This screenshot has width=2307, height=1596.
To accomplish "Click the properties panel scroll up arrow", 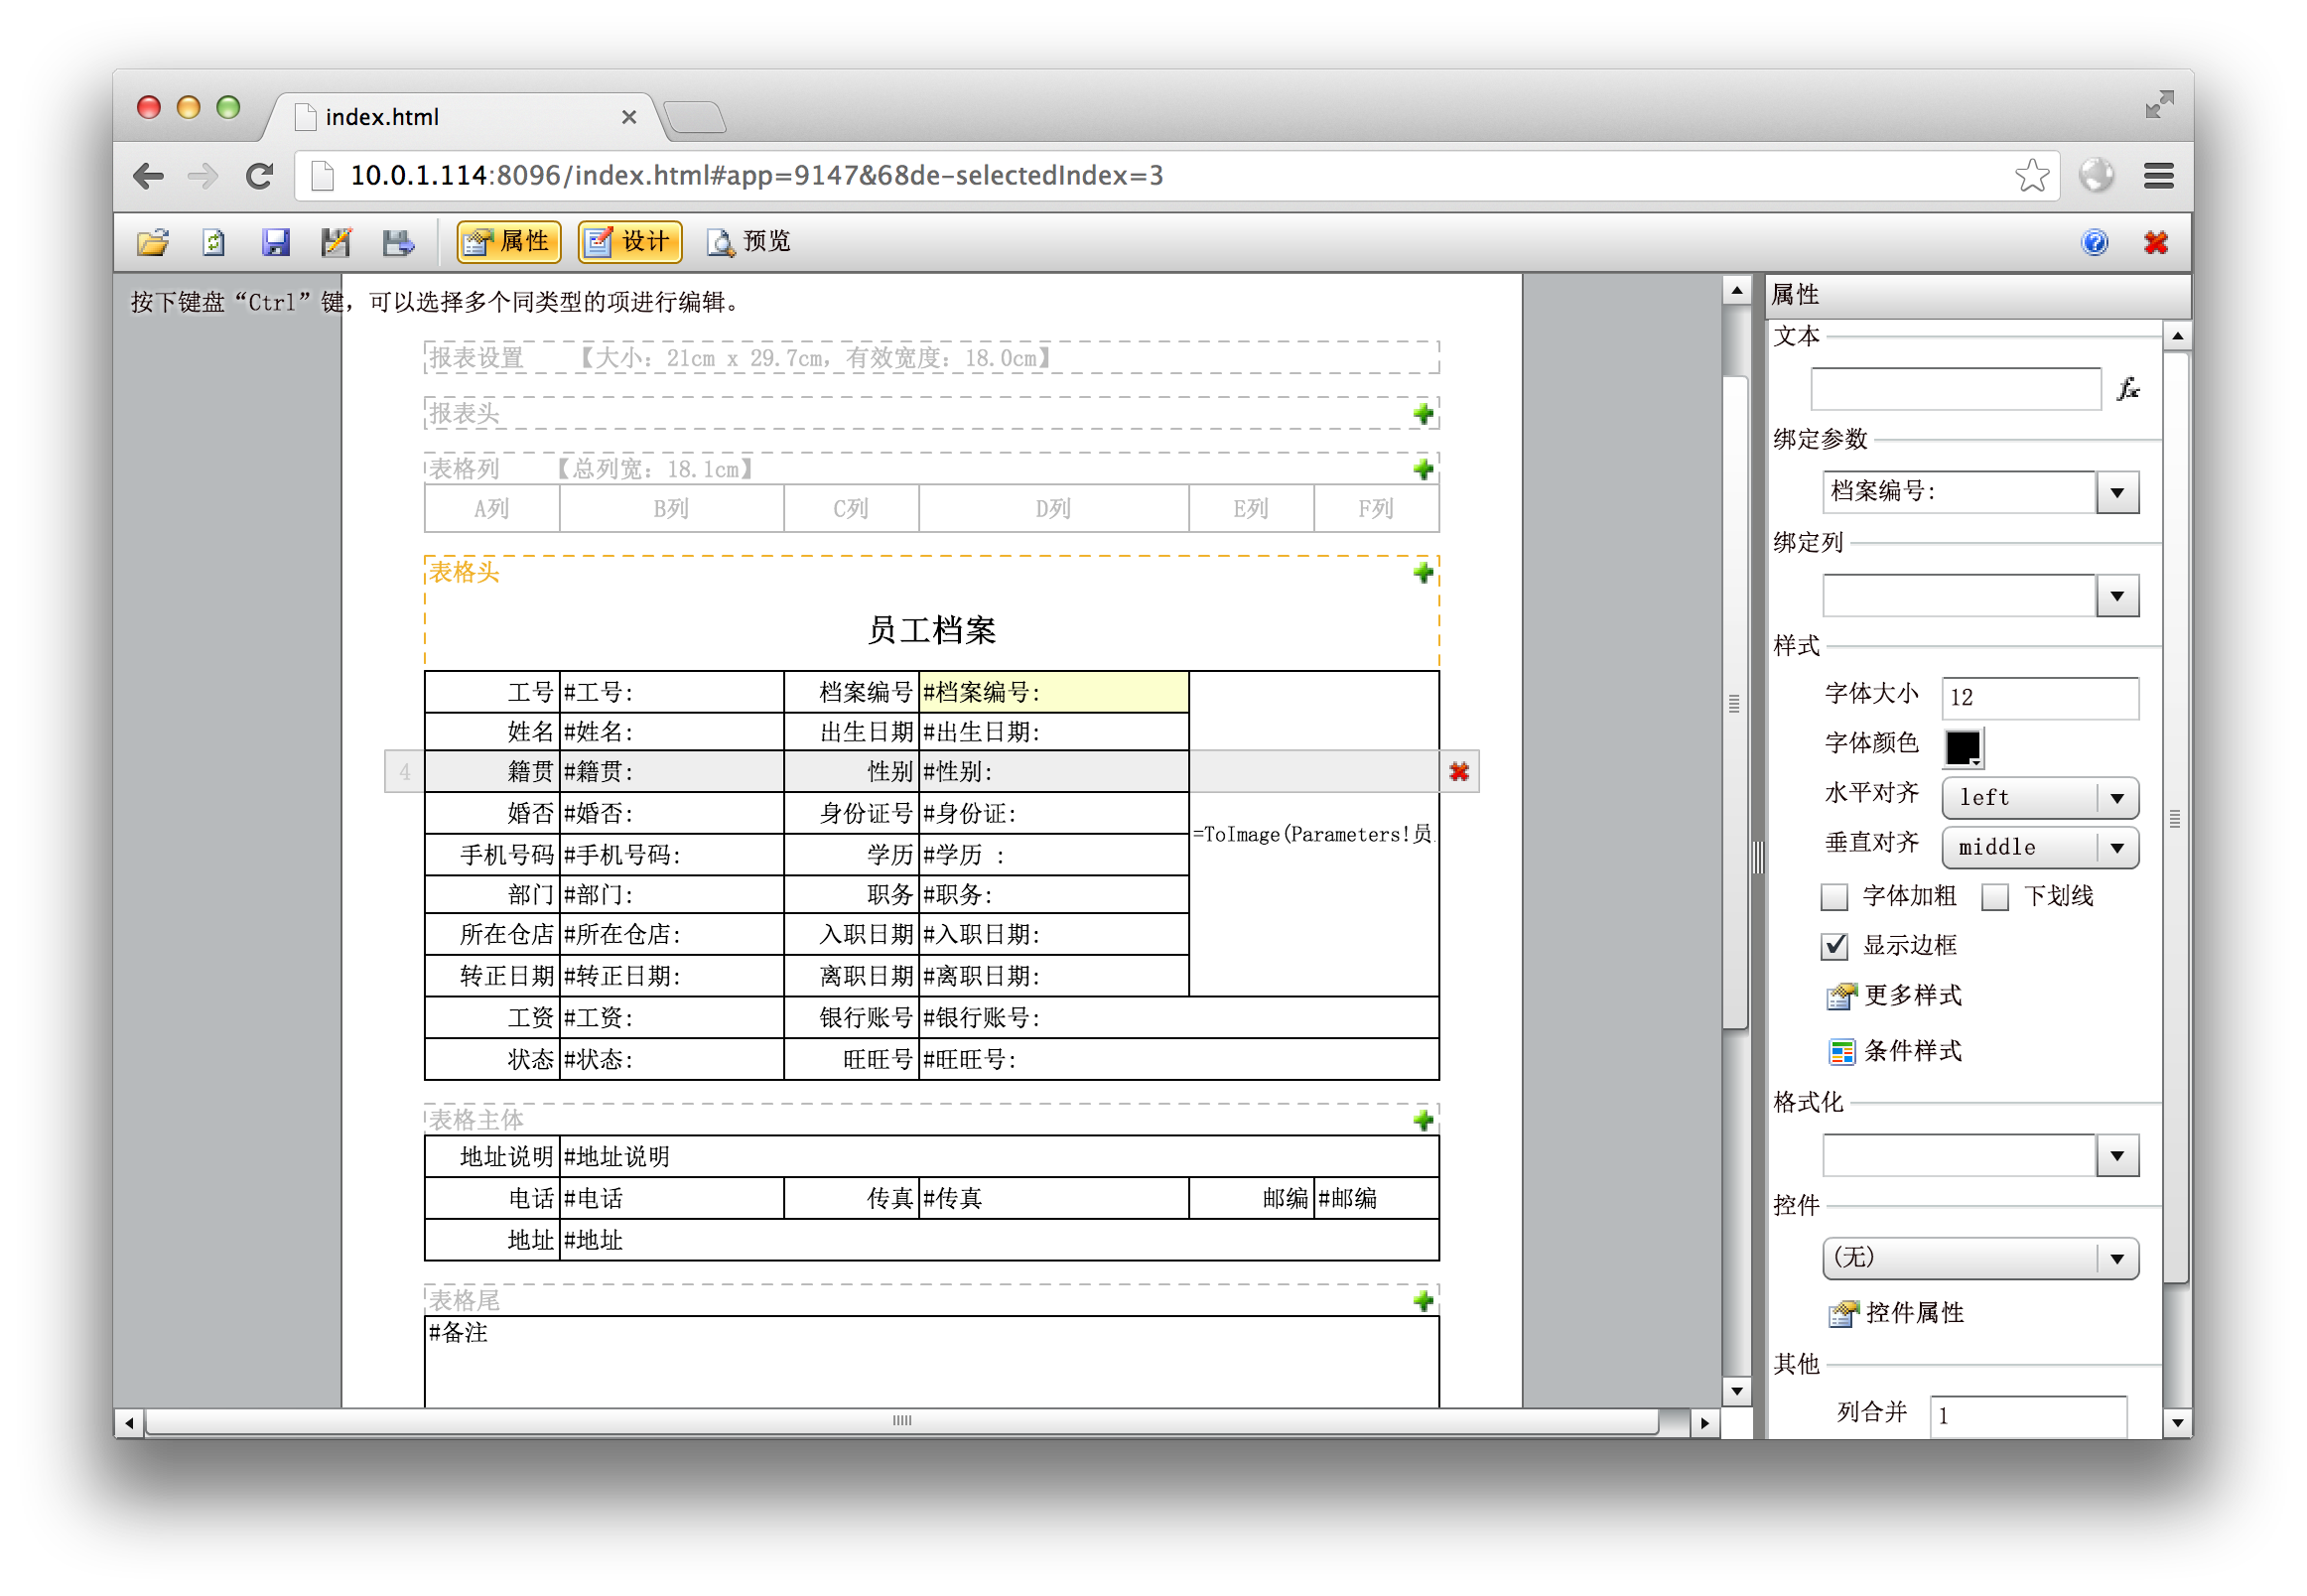I will 2176,336.
